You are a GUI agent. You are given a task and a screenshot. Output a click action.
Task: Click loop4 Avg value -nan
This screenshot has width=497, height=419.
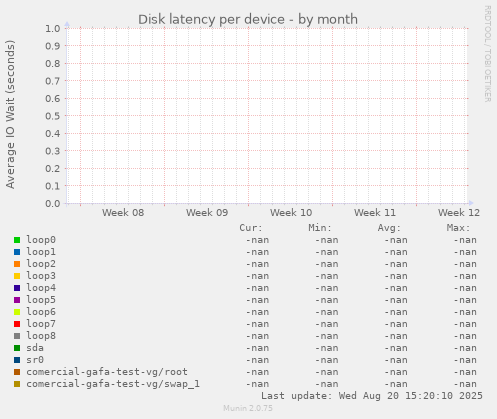coord(396,288)
